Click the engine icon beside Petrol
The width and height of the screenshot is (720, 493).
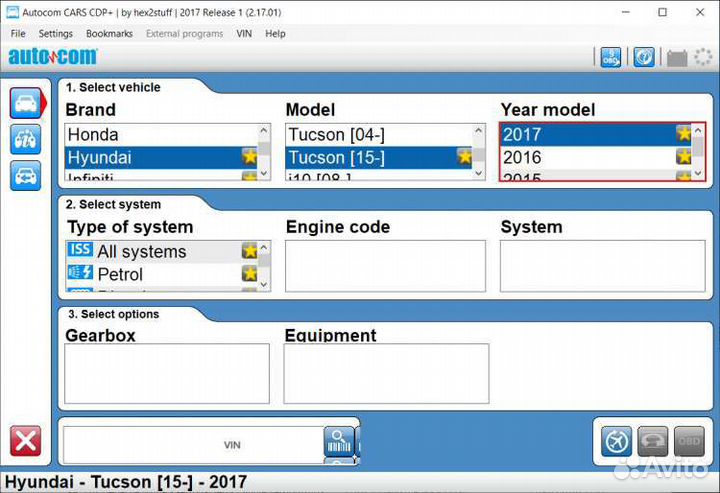[80, 272]
